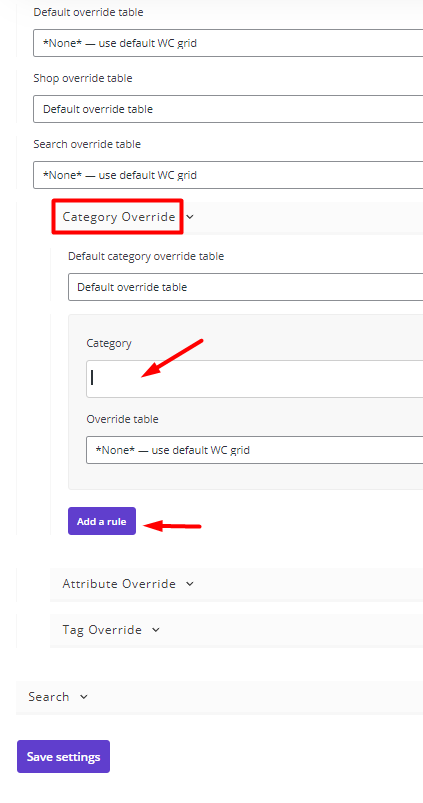Click the Category field label
This screenshot has height=803, width=423.
click(109, 344)
